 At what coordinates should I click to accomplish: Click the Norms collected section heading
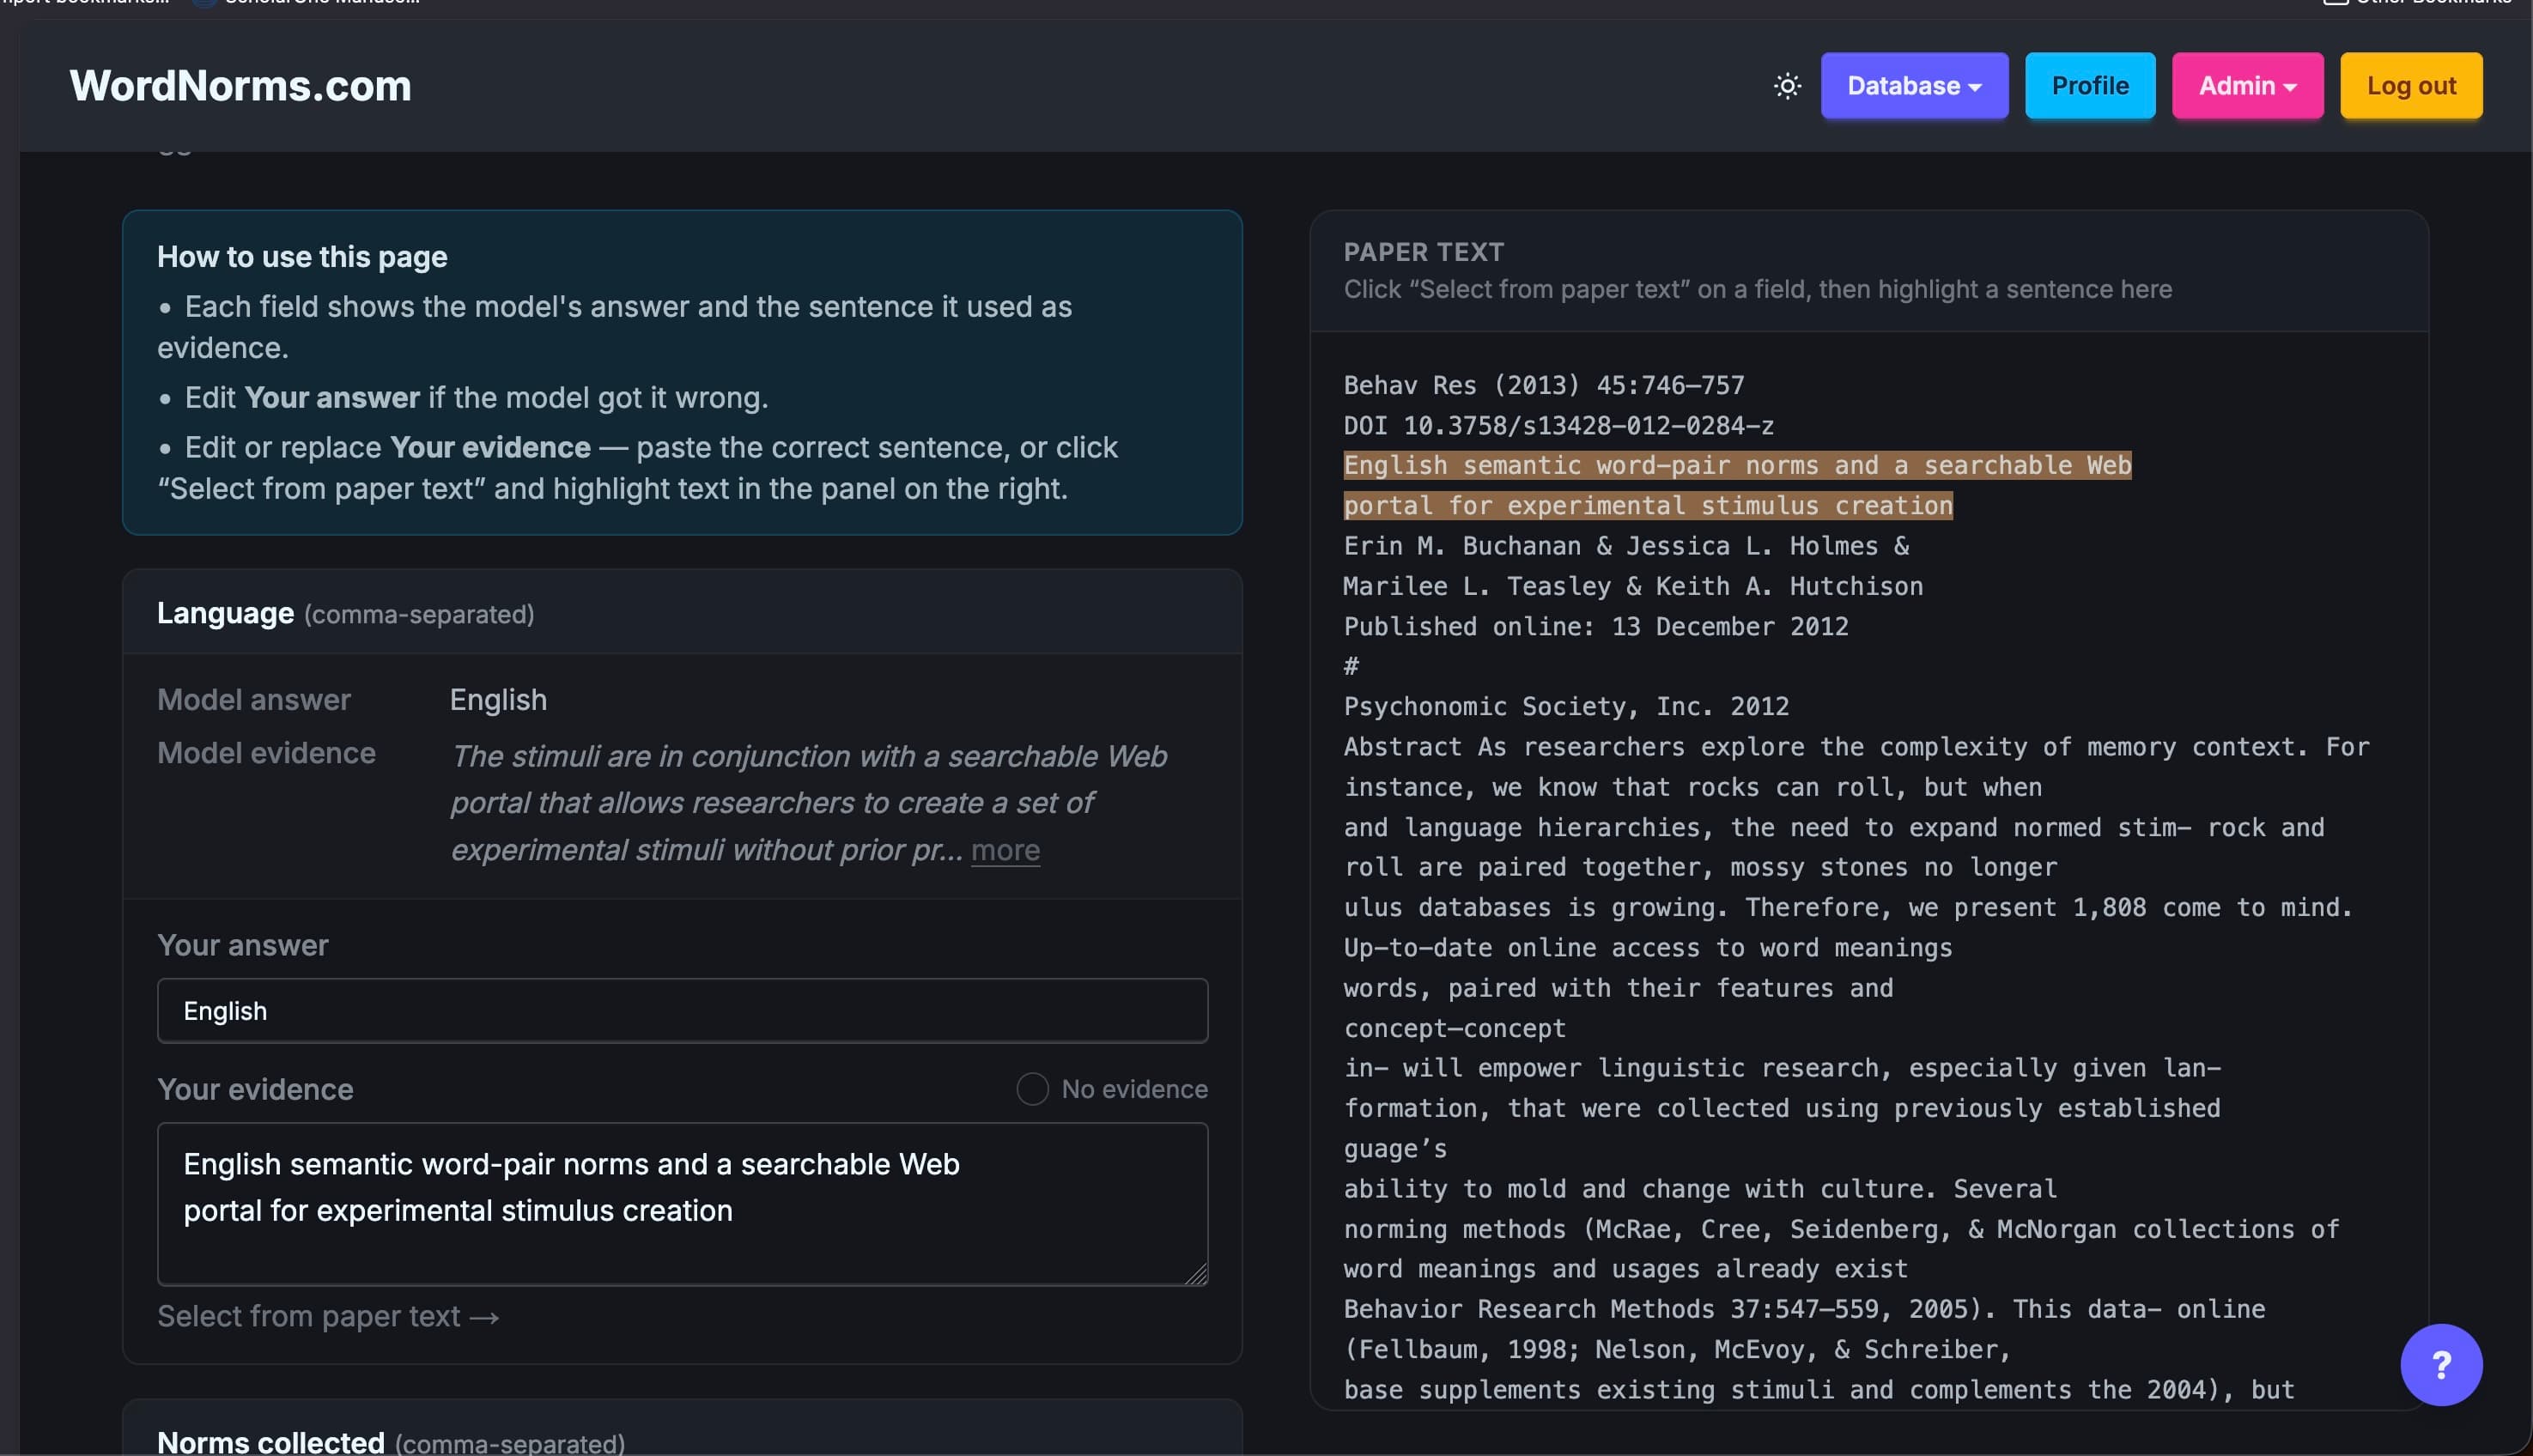(270, 1442)
